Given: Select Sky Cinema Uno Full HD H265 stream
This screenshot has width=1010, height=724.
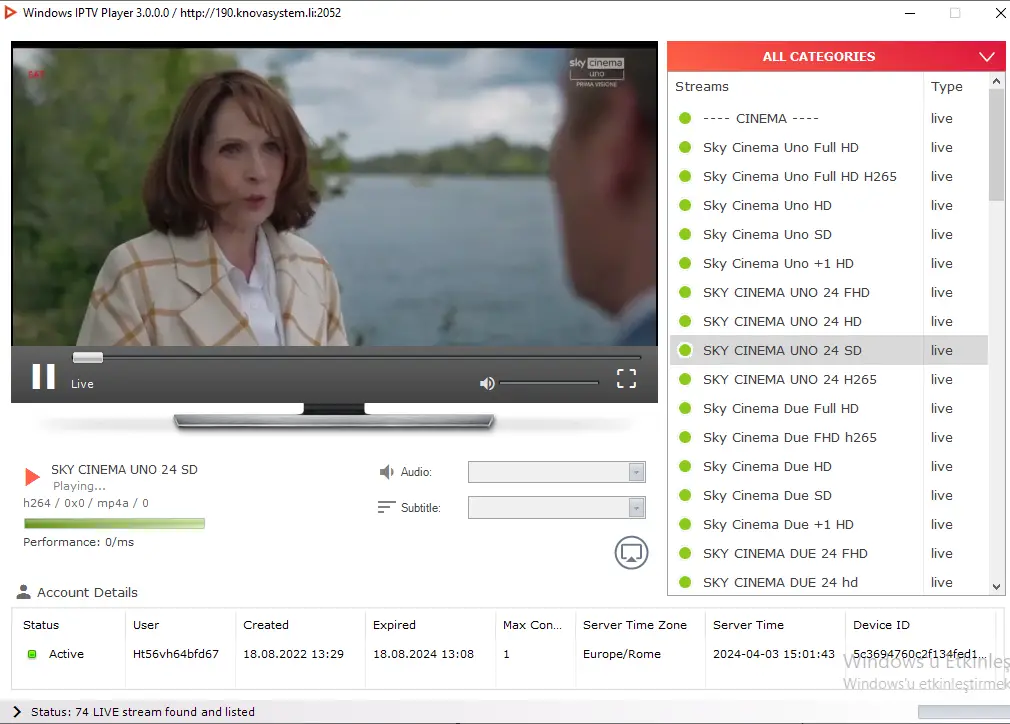Looking at the screenshot, I should (x=828, y=176).
